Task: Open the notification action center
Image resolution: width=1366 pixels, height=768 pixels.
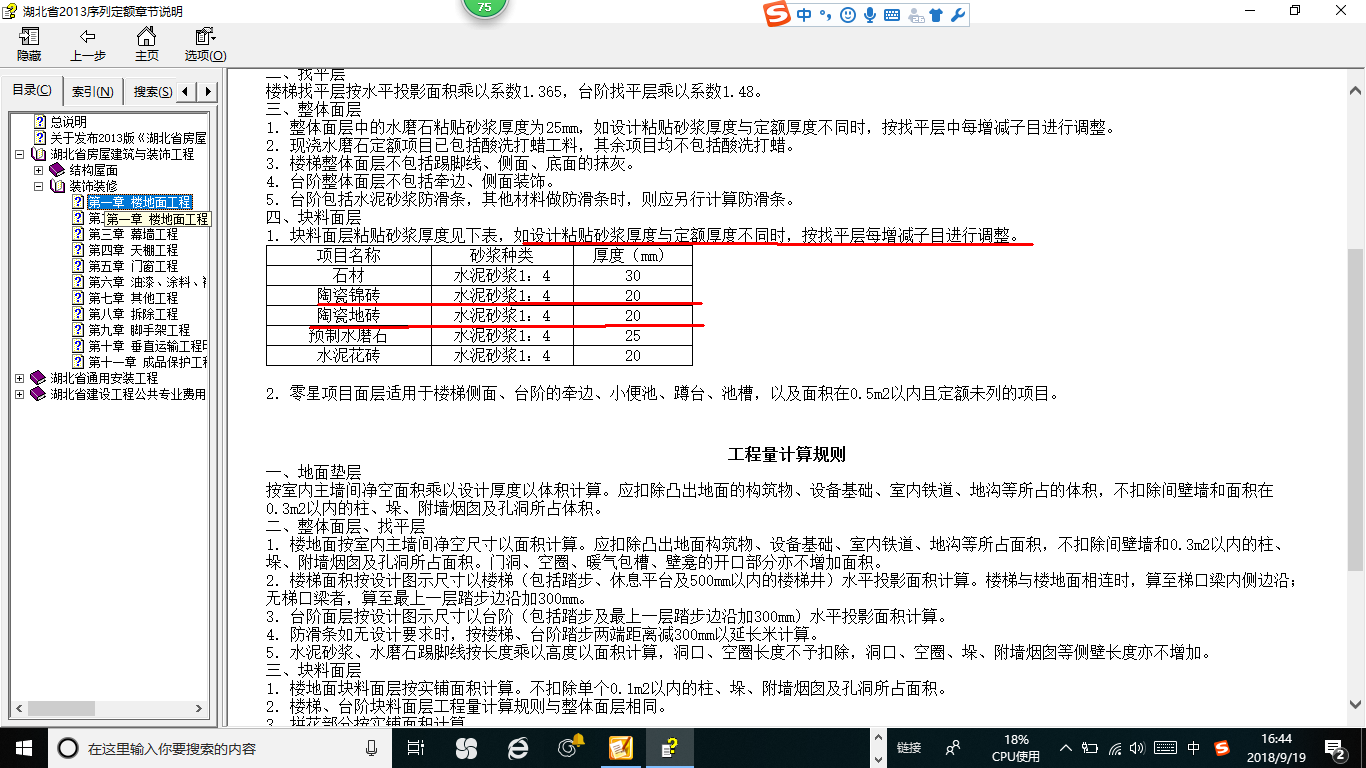Action: coord(1337,748)
